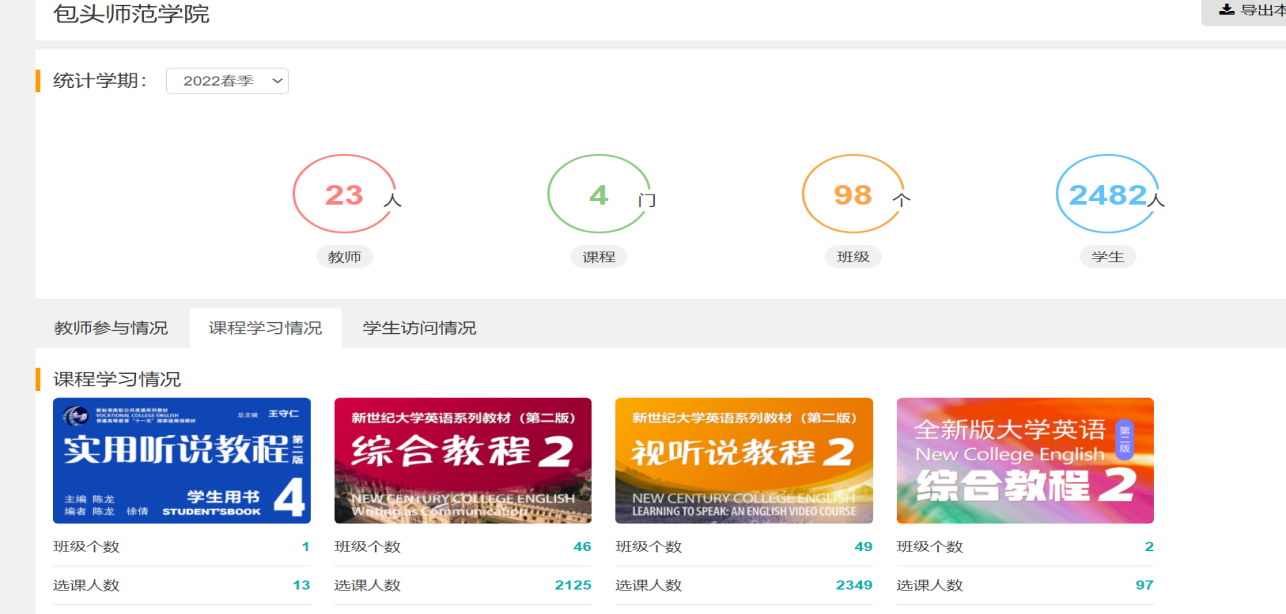Open the 实用听说教程 4 course cover
The width and height of the screenshot is (1286, 614).
click(182, 461)
